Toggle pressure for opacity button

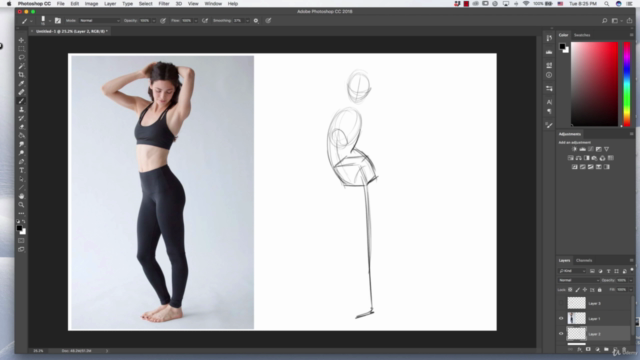pyautogui.click(x=163, y=20)
